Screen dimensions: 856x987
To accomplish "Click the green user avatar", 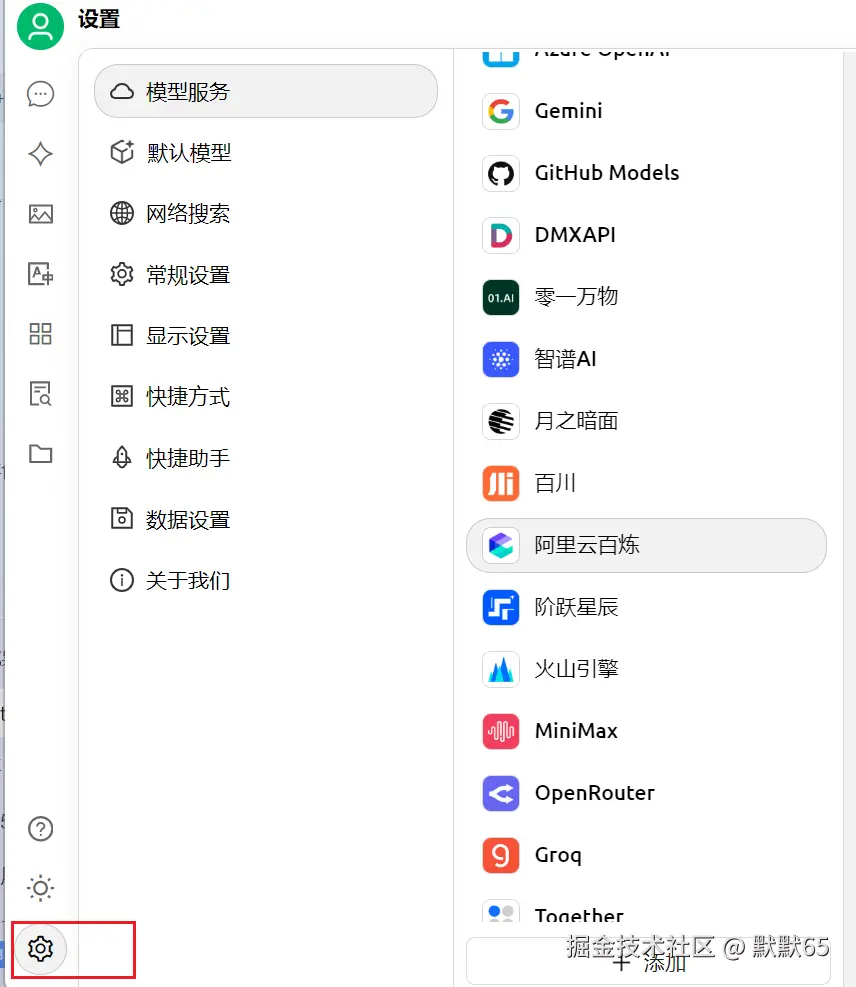I will (x=40, y=27).
